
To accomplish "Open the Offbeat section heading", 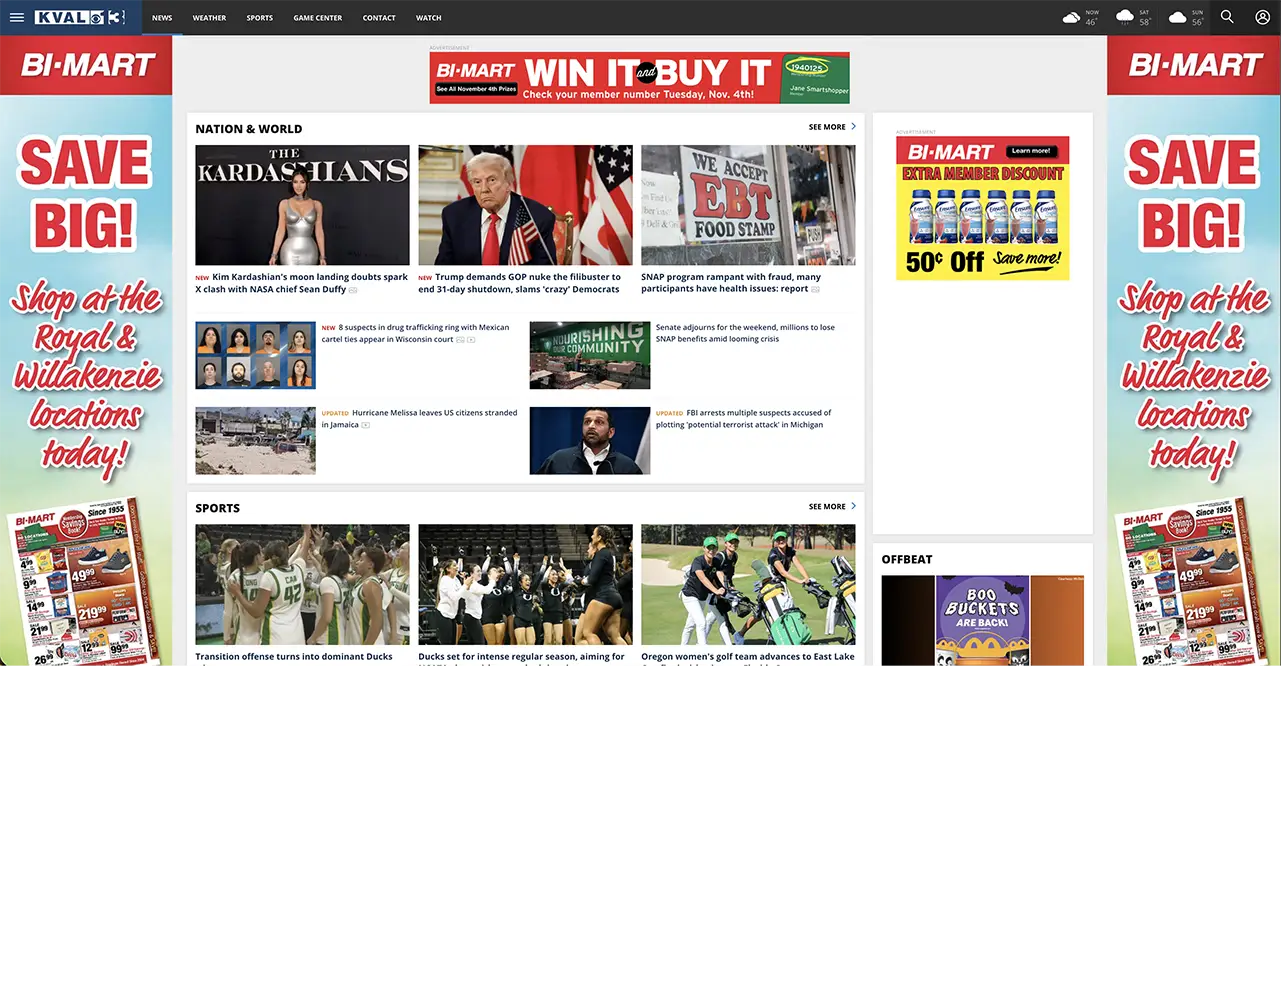I will tap(907, 560).
